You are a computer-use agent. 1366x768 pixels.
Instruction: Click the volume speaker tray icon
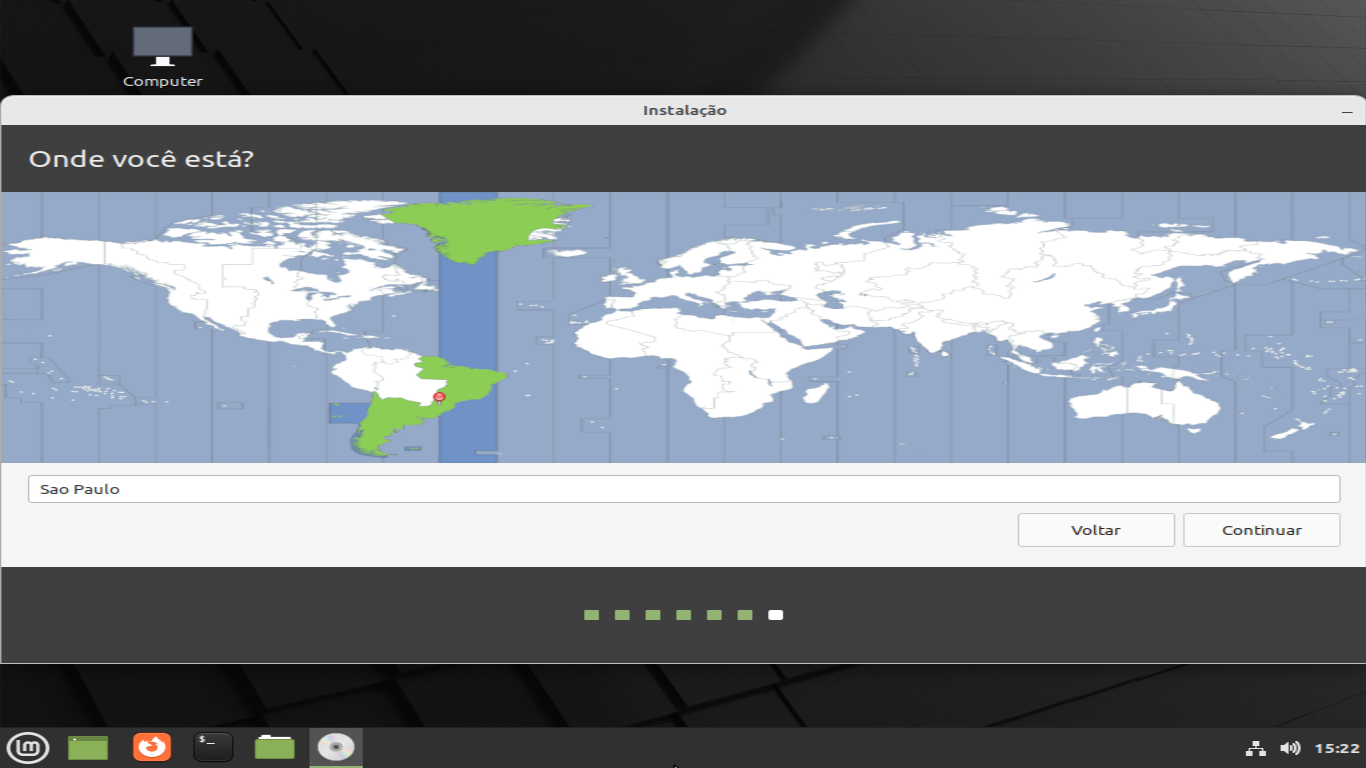(x=1290, y=748)
